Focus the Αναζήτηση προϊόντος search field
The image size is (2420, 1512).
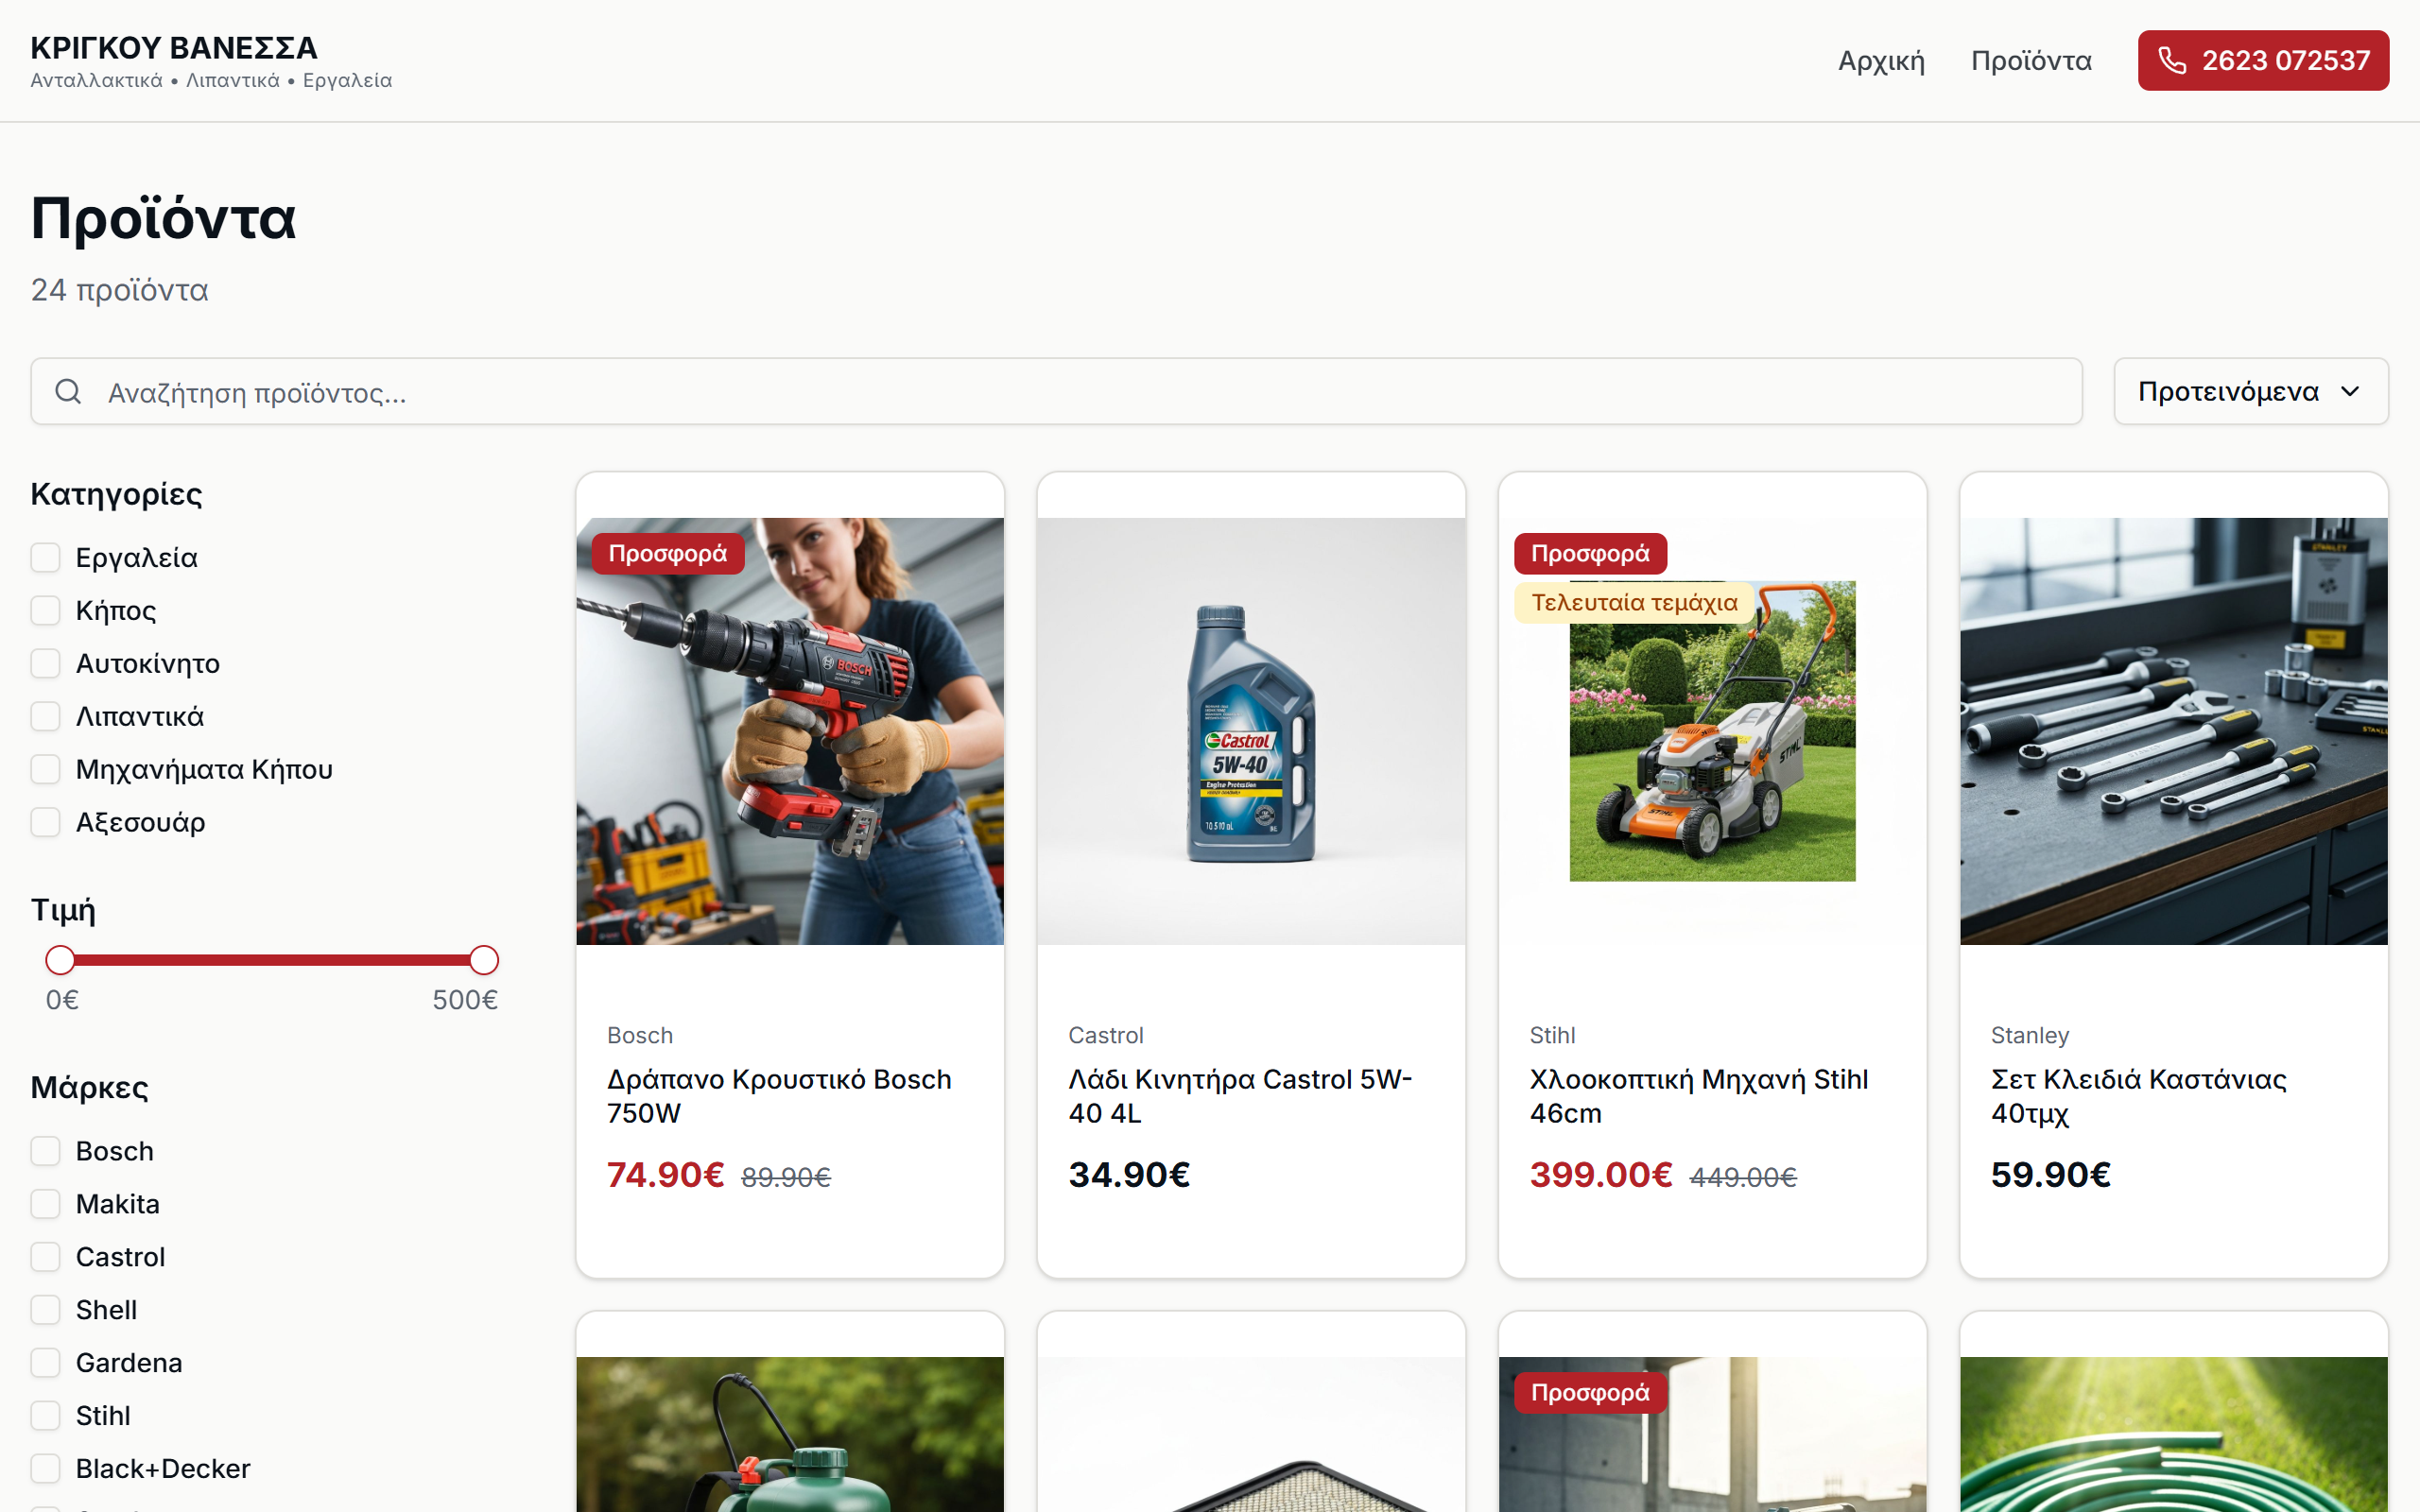coord(1056,391)
